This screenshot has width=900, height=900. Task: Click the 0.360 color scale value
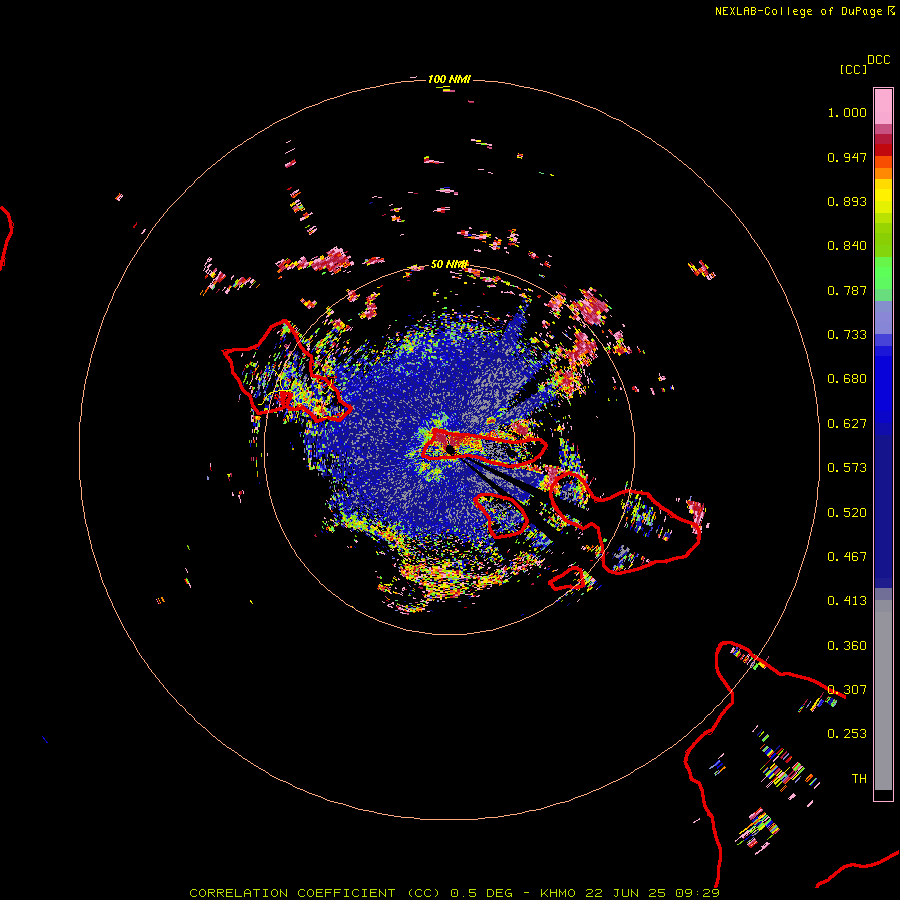point(847,646)
